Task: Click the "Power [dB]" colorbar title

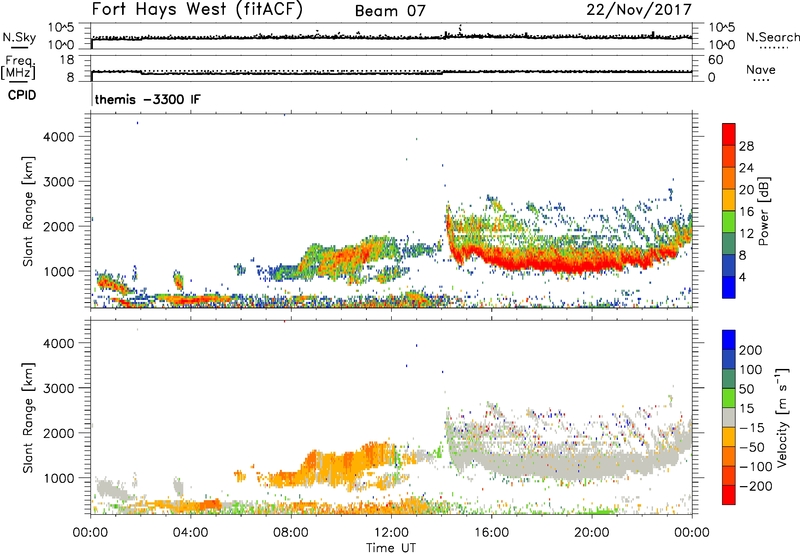Action: coord(764,211)
